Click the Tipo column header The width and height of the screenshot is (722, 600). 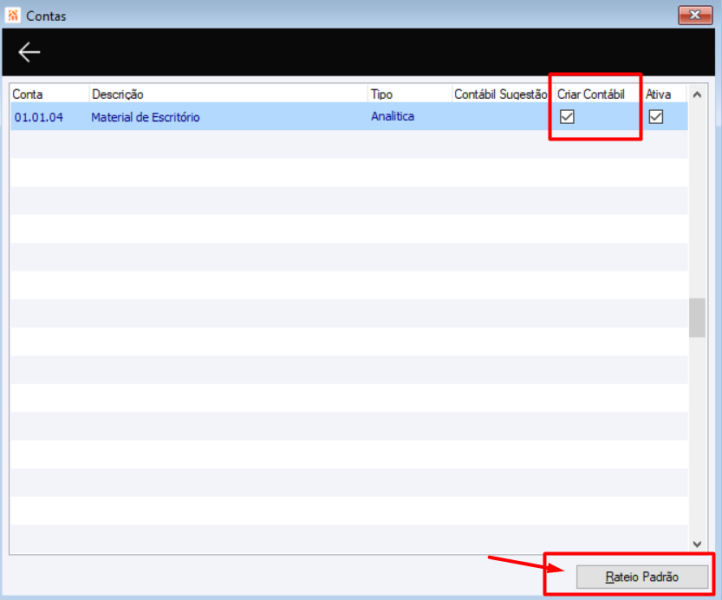pos(409,94)
